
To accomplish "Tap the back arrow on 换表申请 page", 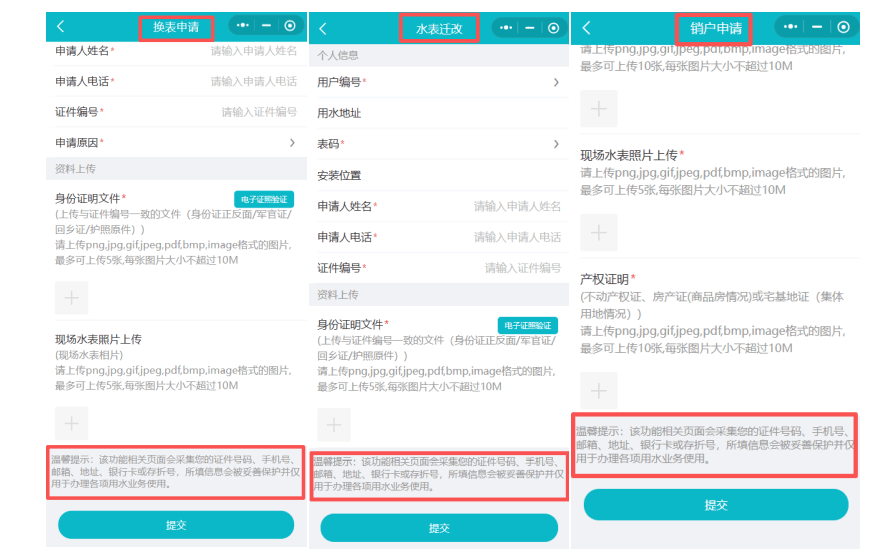I will pos(61,27).
